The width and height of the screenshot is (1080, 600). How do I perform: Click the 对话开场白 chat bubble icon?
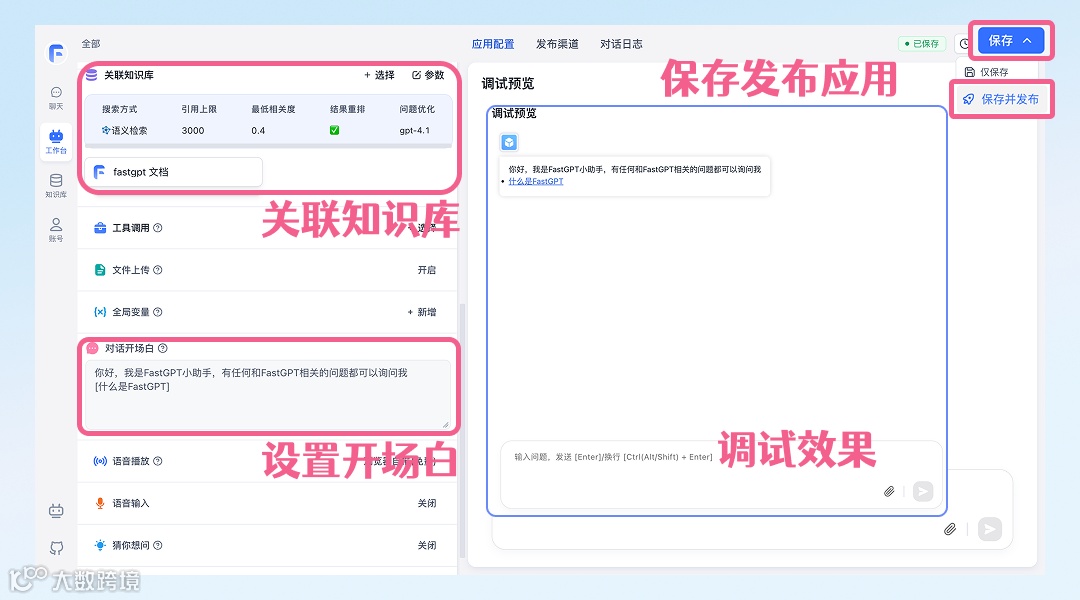[93, 349]
